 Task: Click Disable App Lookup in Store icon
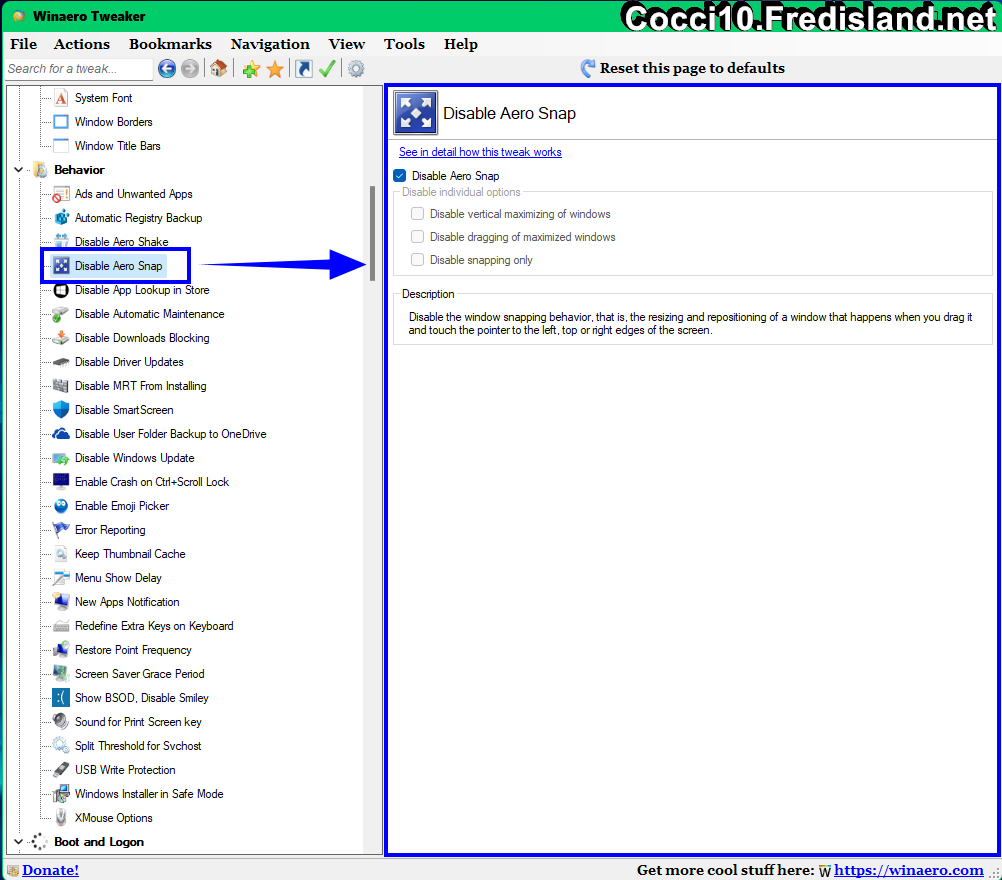tap(61, 291)
